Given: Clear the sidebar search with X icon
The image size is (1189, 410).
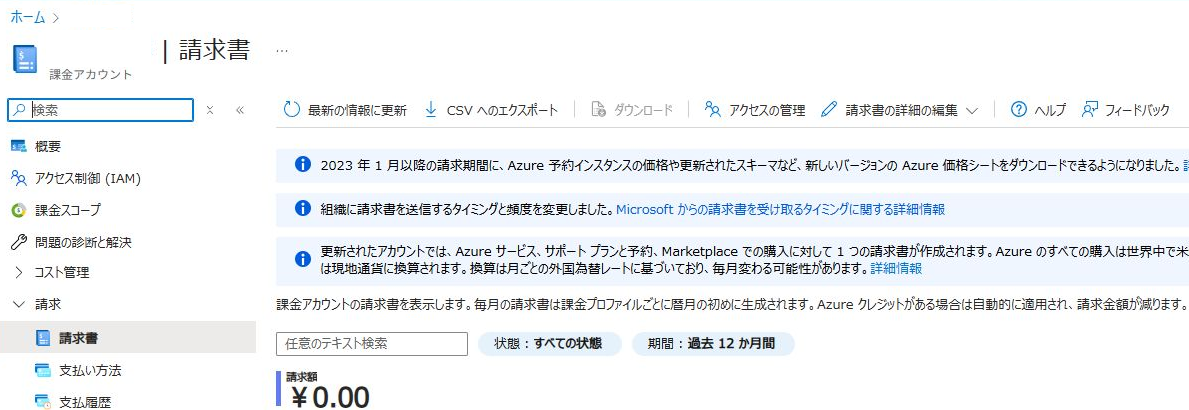Looking at the screenshot, I should click(210, 110).
